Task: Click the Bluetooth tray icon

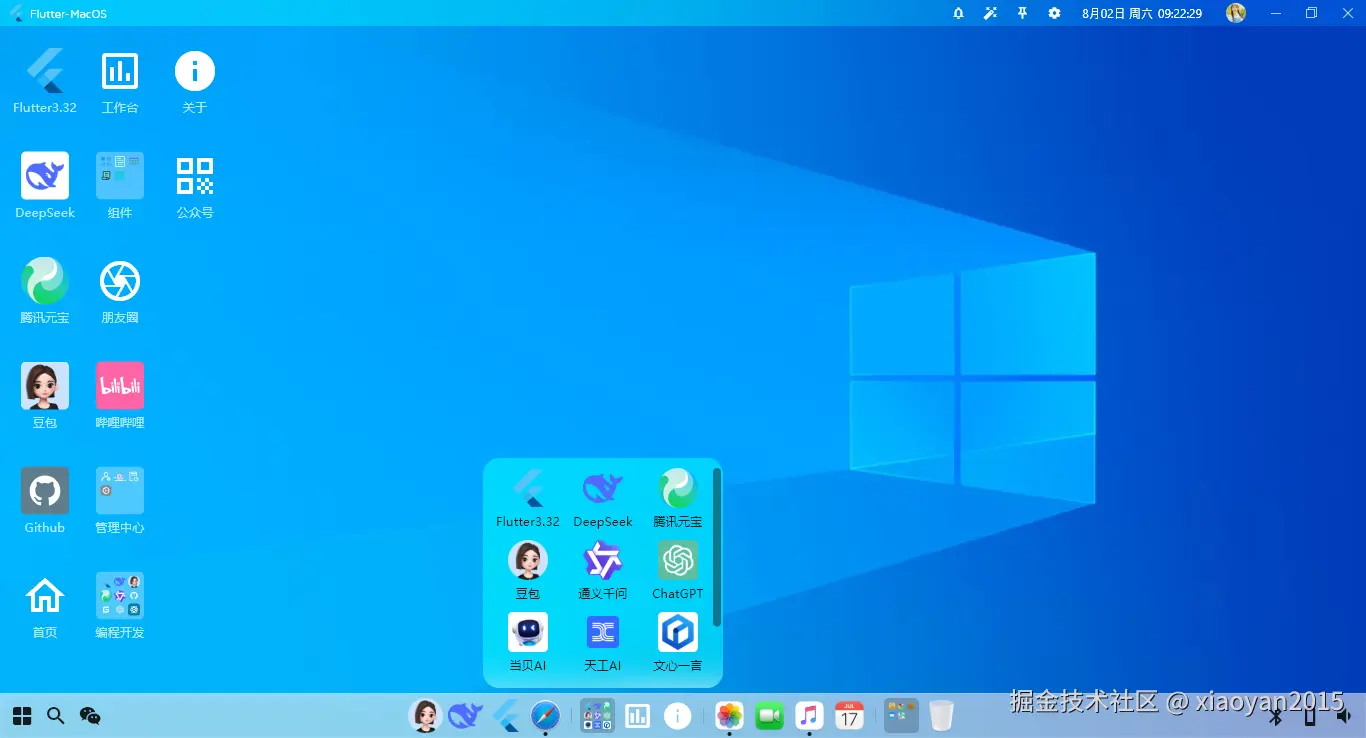Action: [1276, 716]
